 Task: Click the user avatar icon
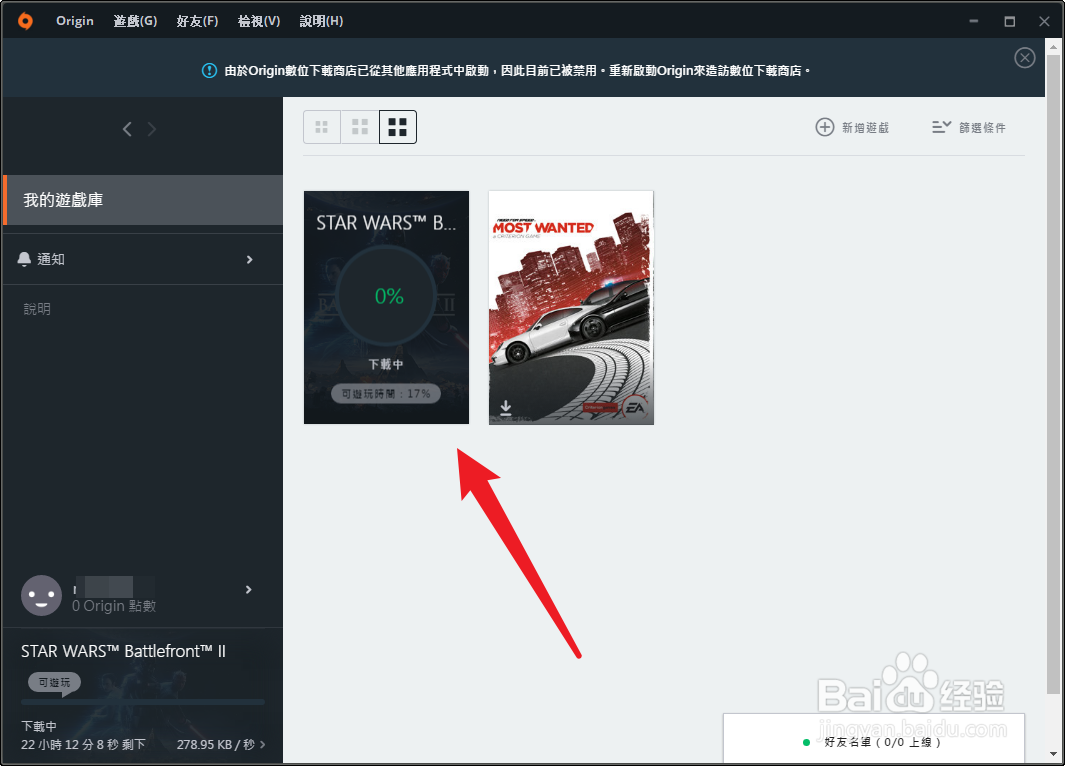coord(41,596)
